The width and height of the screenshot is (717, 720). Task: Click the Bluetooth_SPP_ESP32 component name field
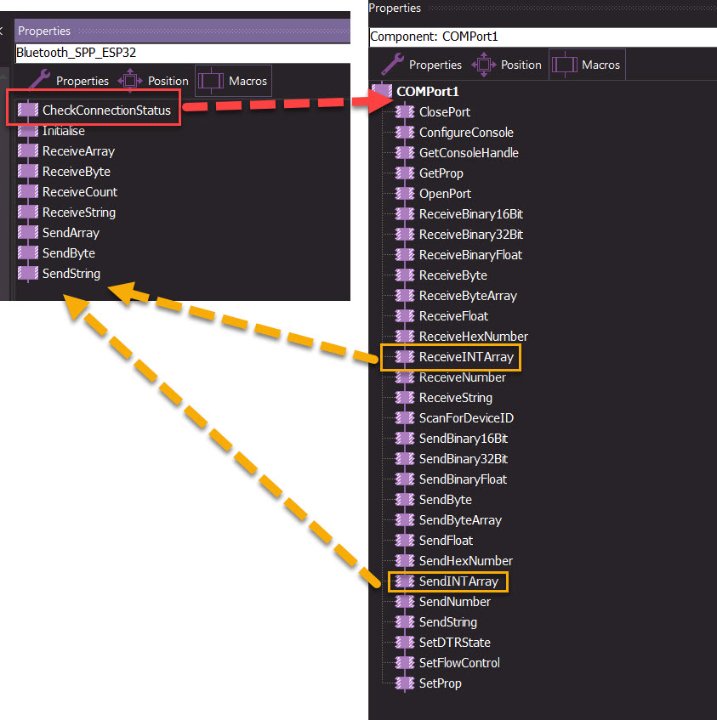180,52
